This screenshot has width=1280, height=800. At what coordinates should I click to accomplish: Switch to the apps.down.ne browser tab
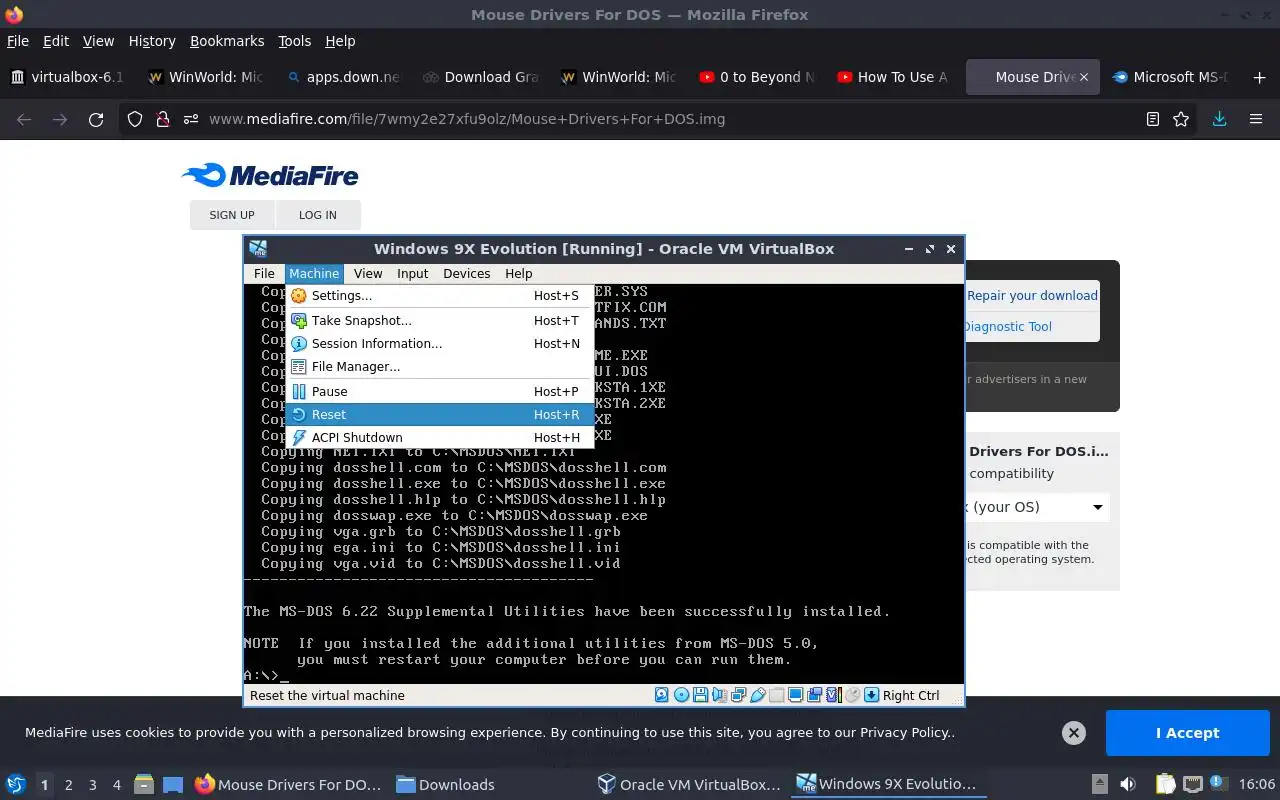point(343,77)
